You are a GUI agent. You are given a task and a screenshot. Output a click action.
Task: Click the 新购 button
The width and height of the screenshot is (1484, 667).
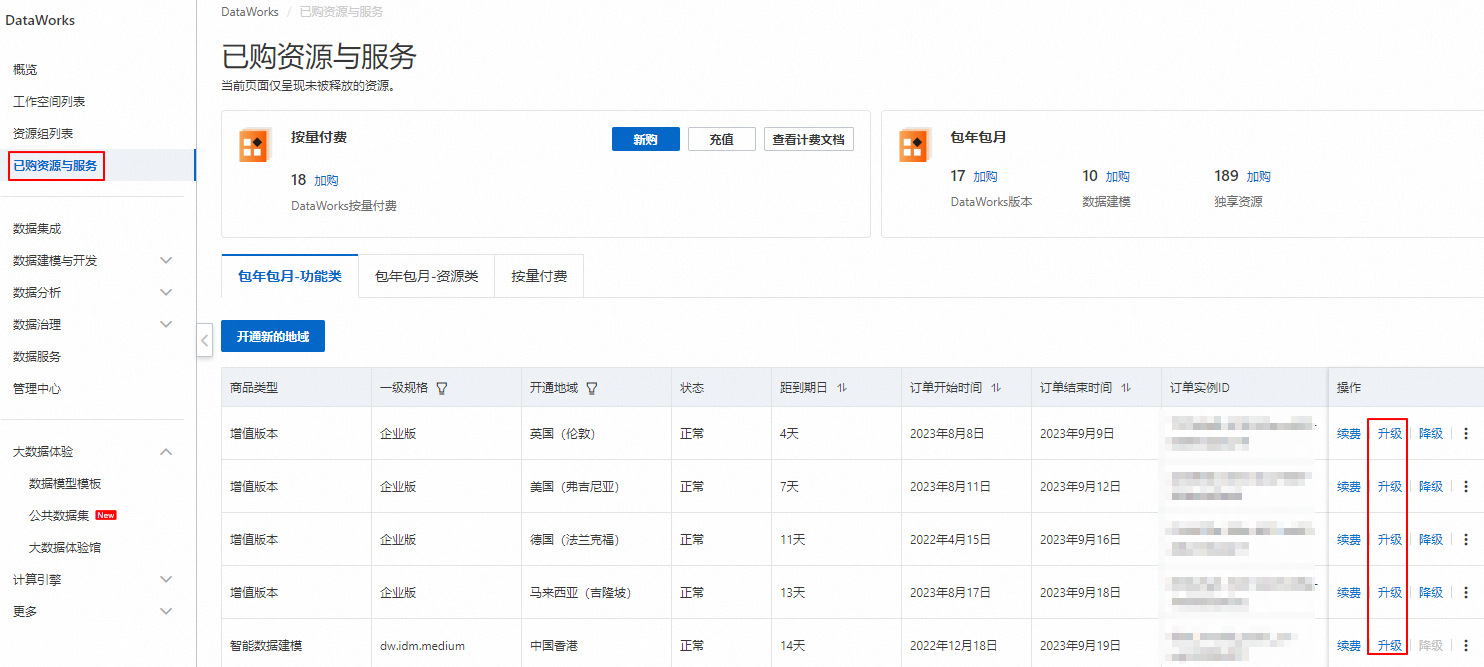(646, 139)
